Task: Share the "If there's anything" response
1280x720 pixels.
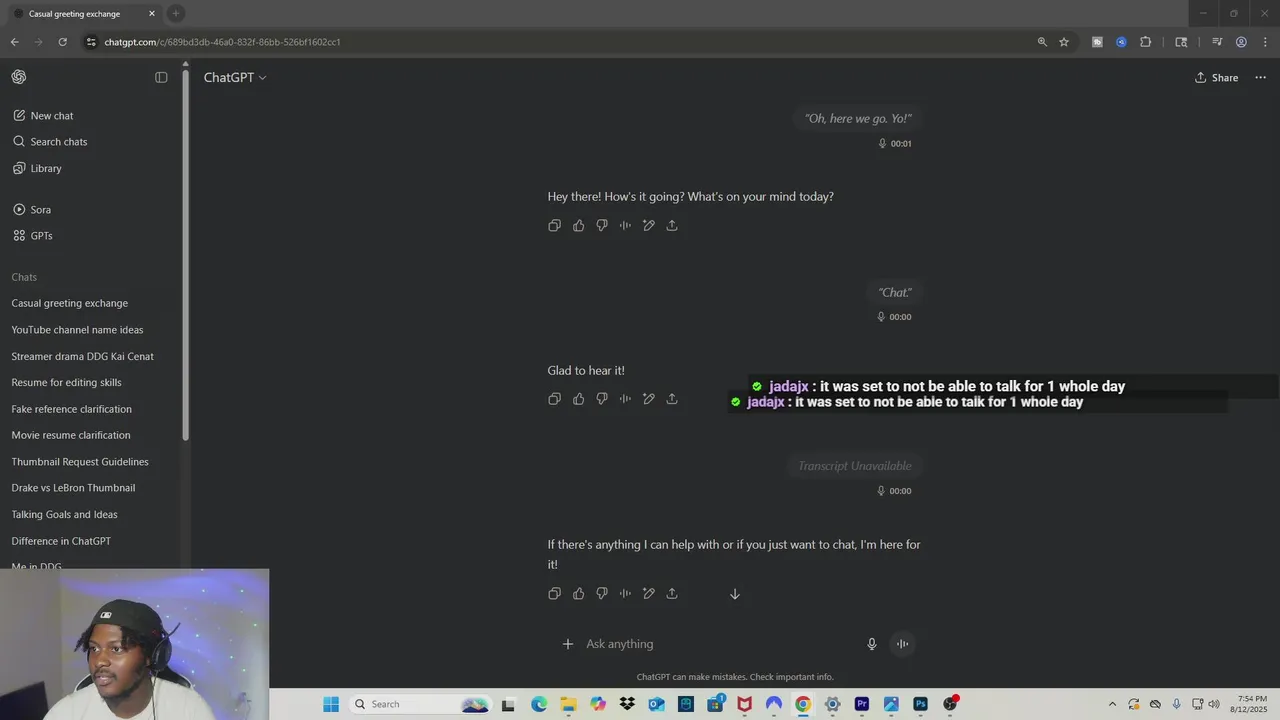Action: coord(672,594)
